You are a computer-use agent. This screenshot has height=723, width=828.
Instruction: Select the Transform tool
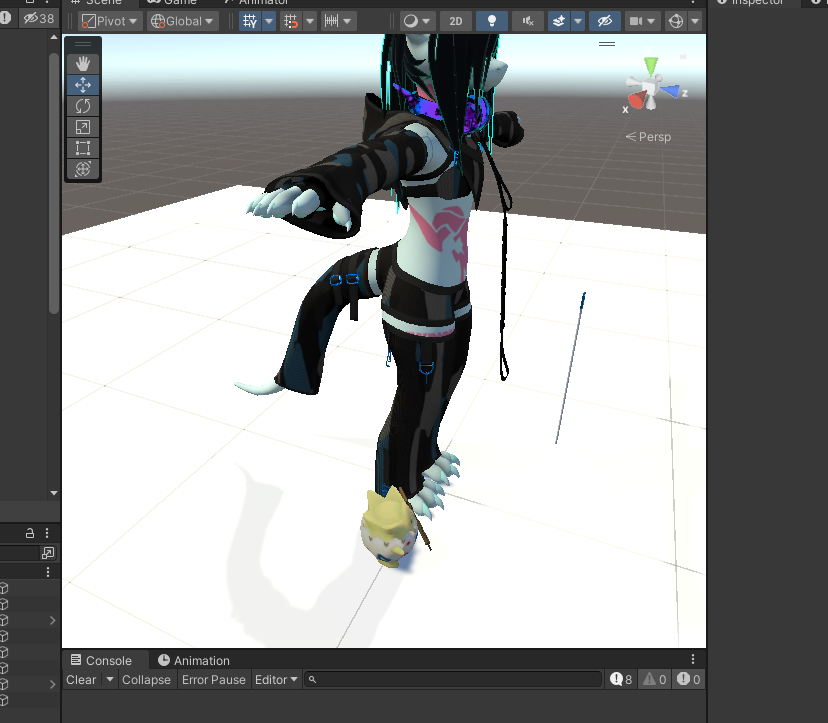click(83, 169)
